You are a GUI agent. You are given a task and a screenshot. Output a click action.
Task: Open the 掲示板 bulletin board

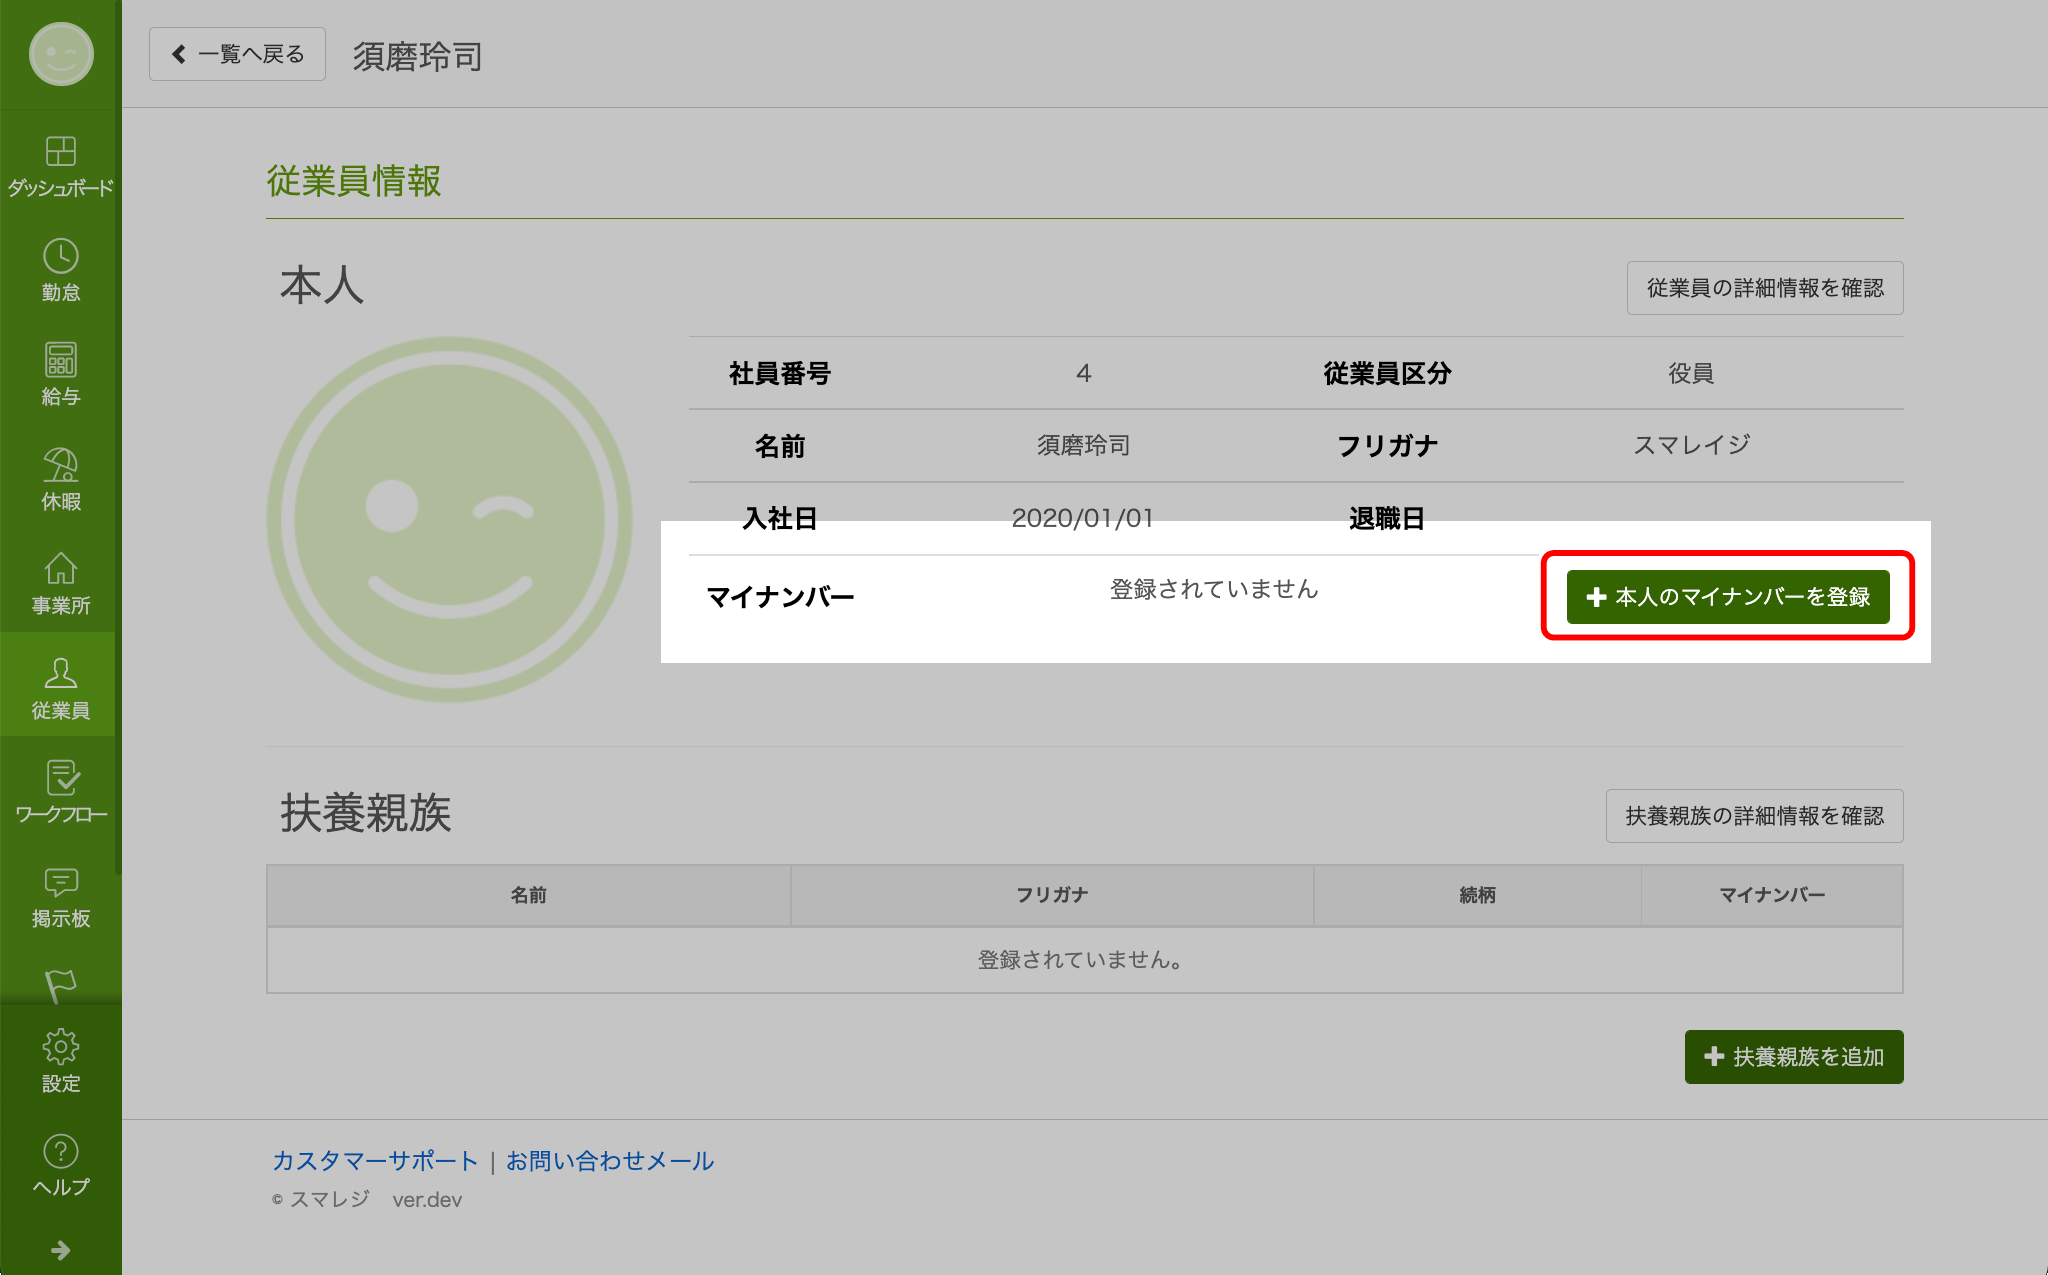click(60, 895)
